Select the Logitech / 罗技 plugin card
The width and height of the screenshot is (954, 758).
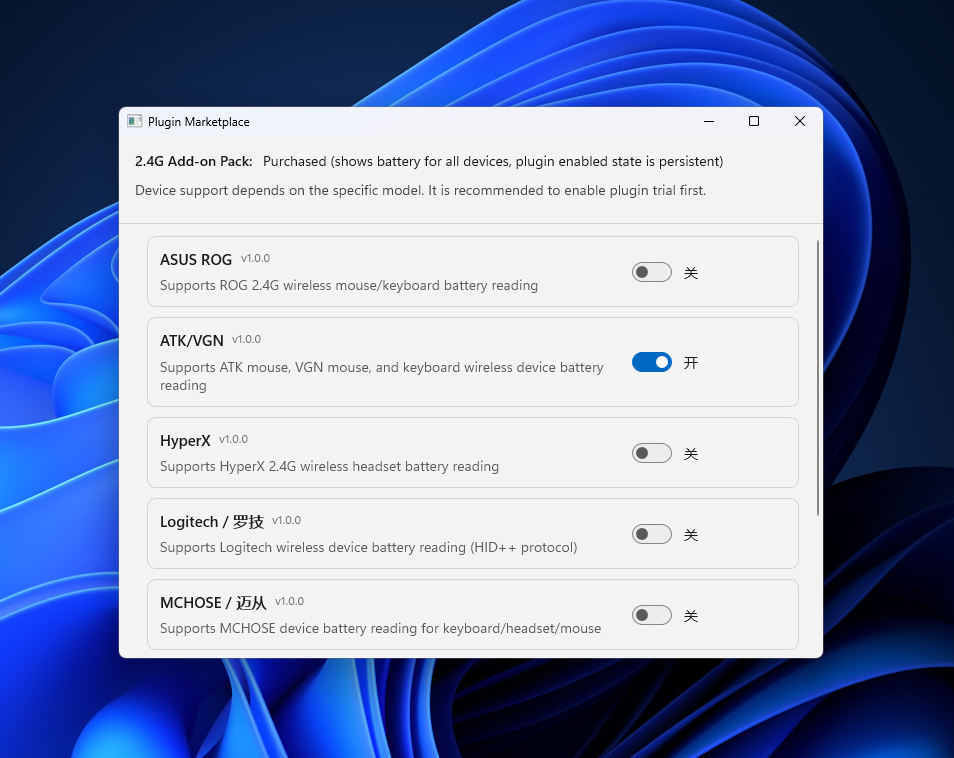click(400, 533)
